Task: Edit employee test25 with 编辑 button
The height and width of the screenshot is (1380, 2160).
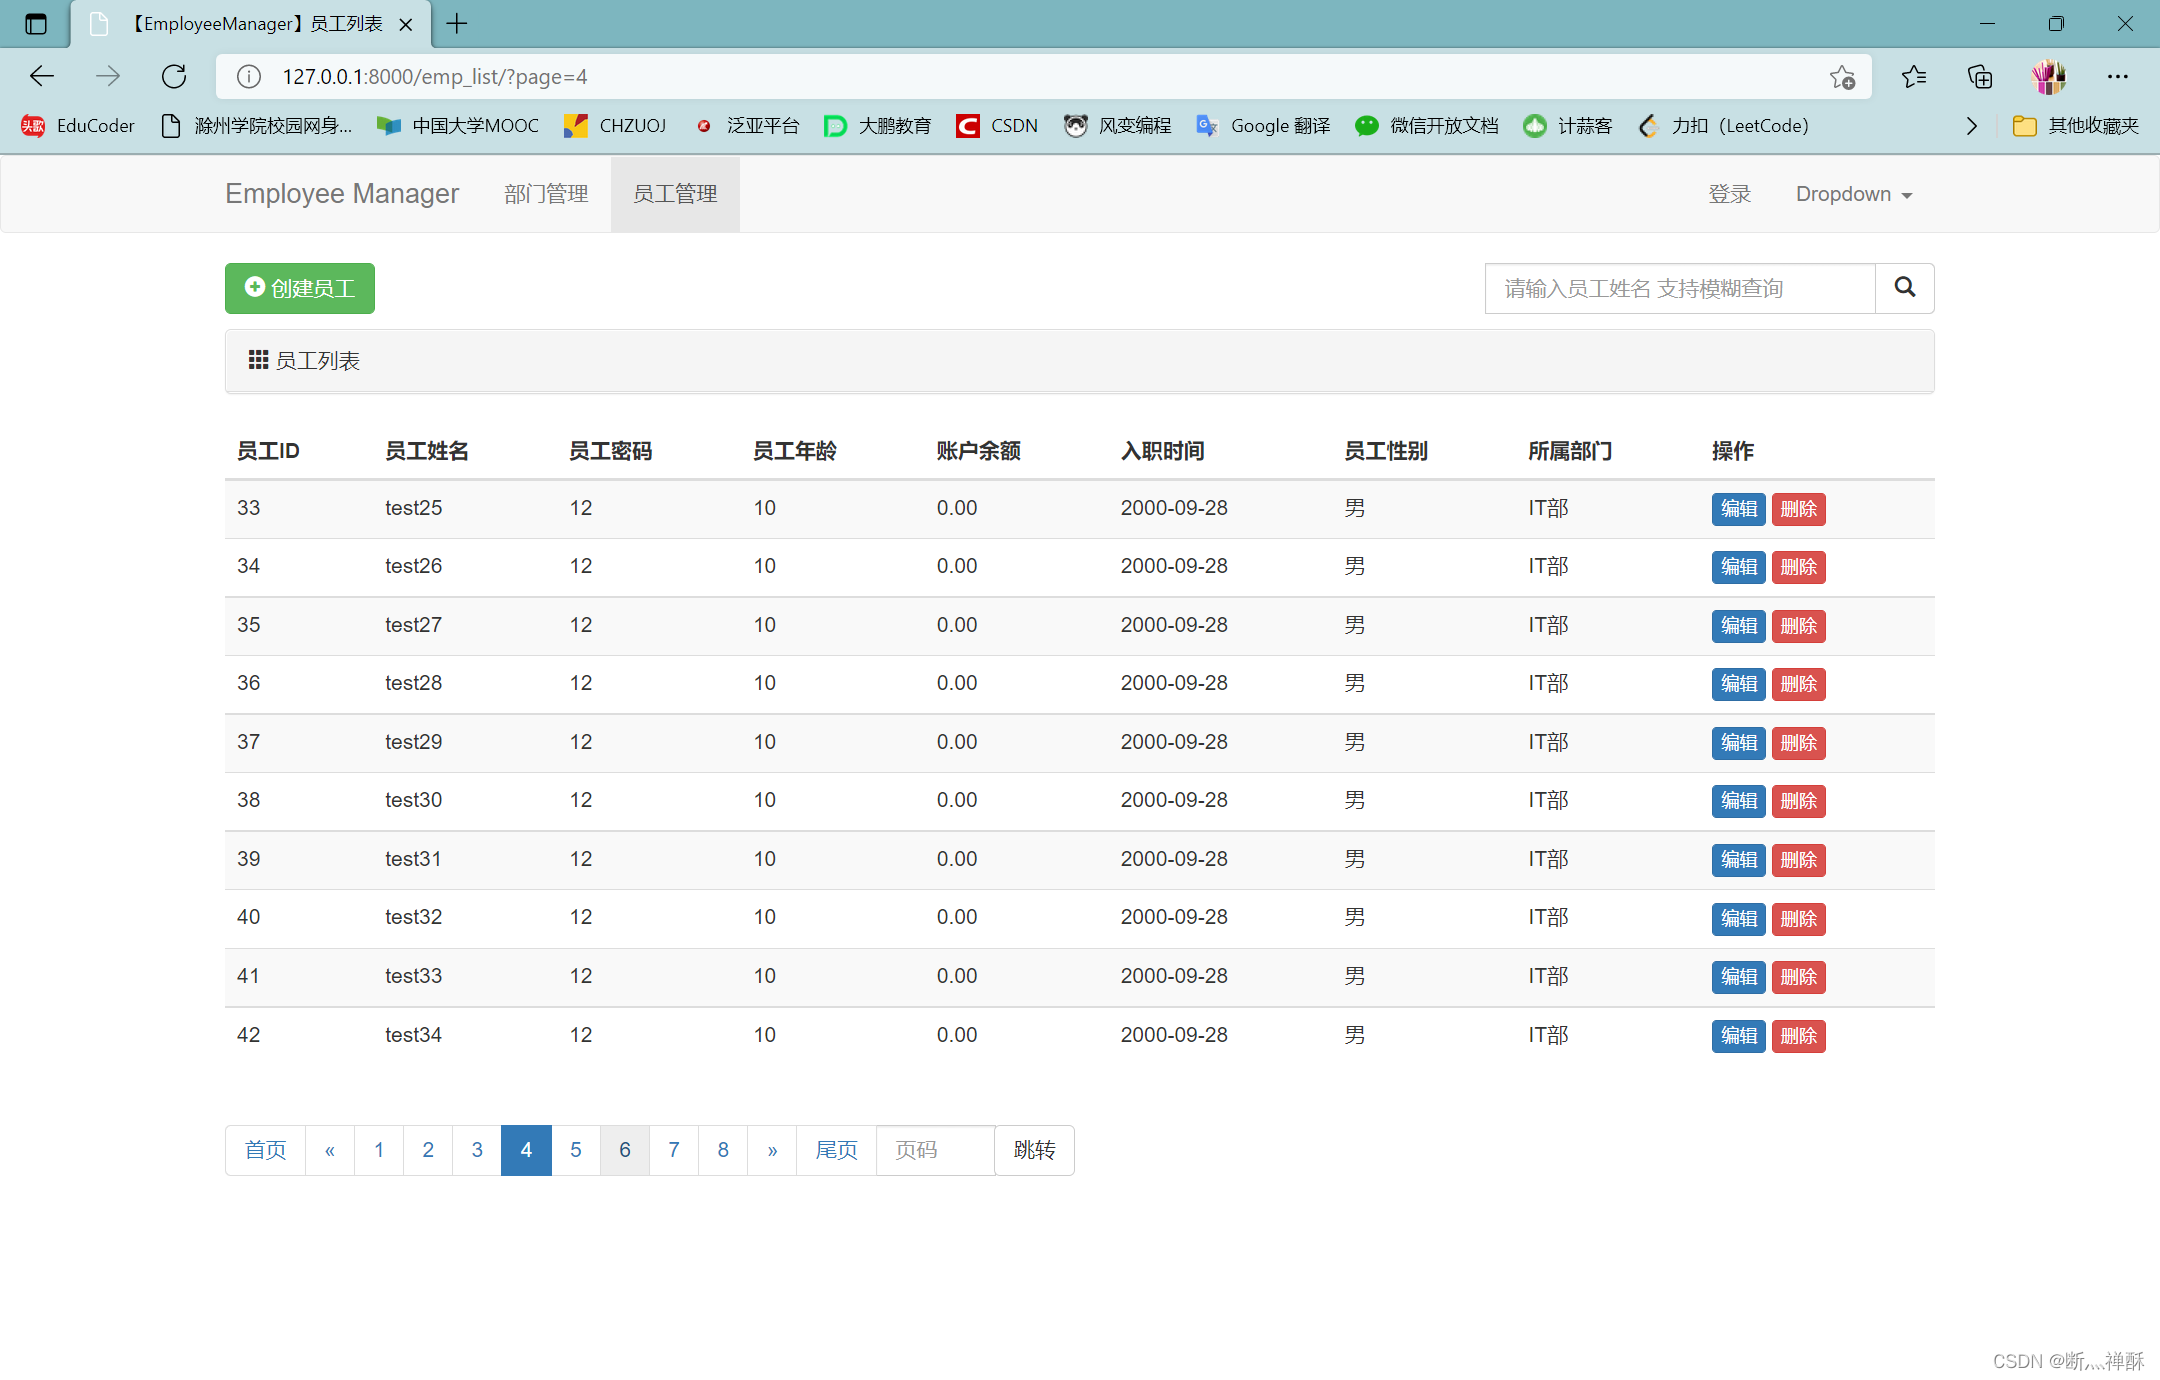Action: point(1738,509)
